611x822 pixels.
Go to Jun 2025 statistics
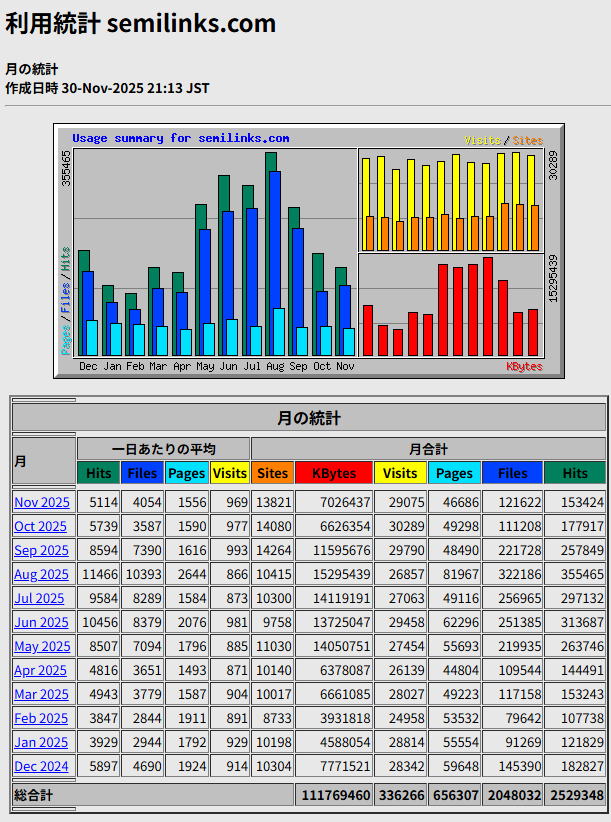41,622
